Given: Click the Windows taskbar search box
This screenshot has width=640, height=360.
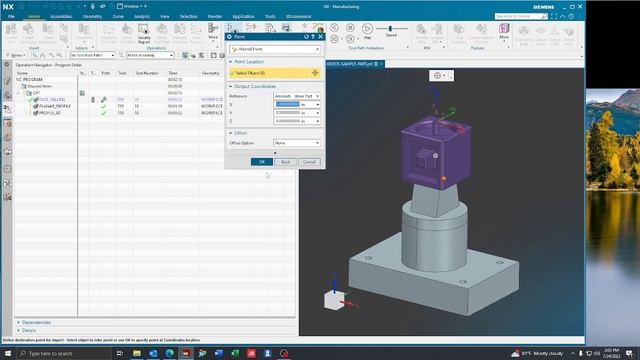Looking at the screenshot, I should [x=64, y=353].
